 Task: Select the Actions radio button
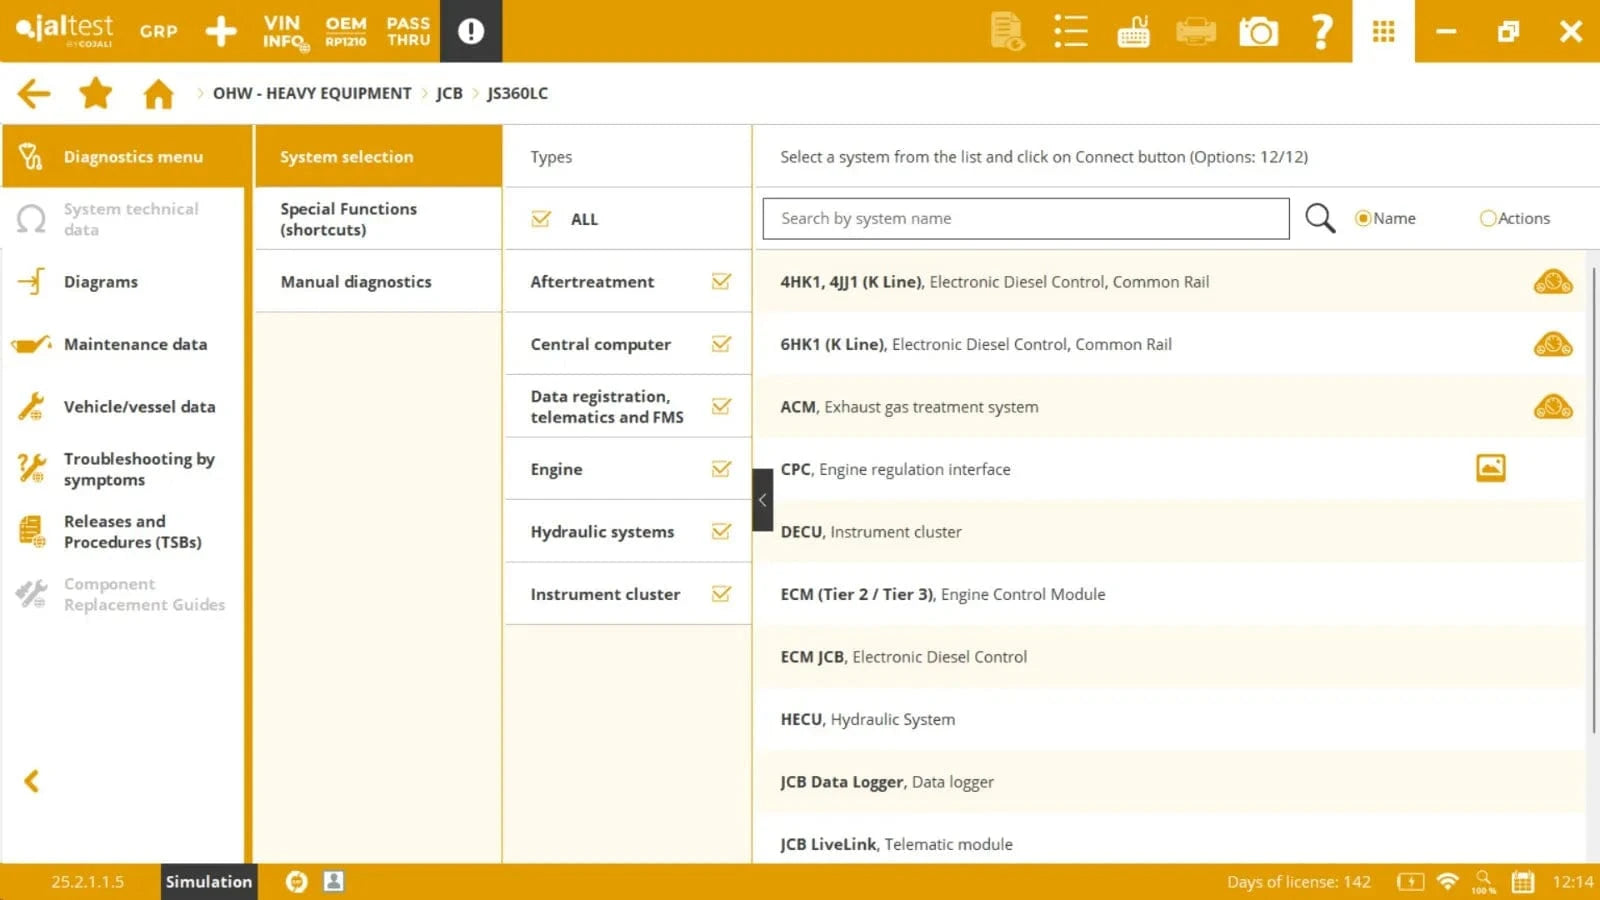click(1488, 218)
